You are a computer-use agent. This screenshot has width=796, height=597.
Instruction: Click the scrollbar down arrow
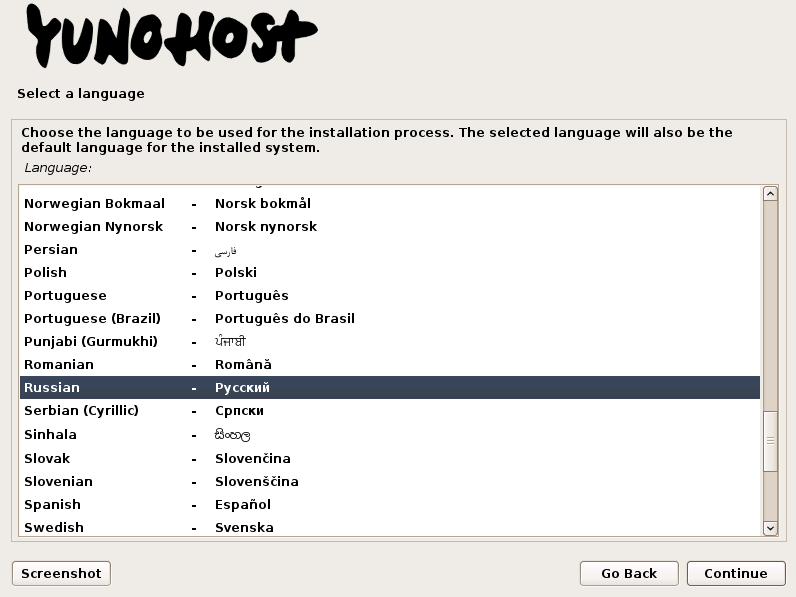pyautogui.click(x=770, y=528)
